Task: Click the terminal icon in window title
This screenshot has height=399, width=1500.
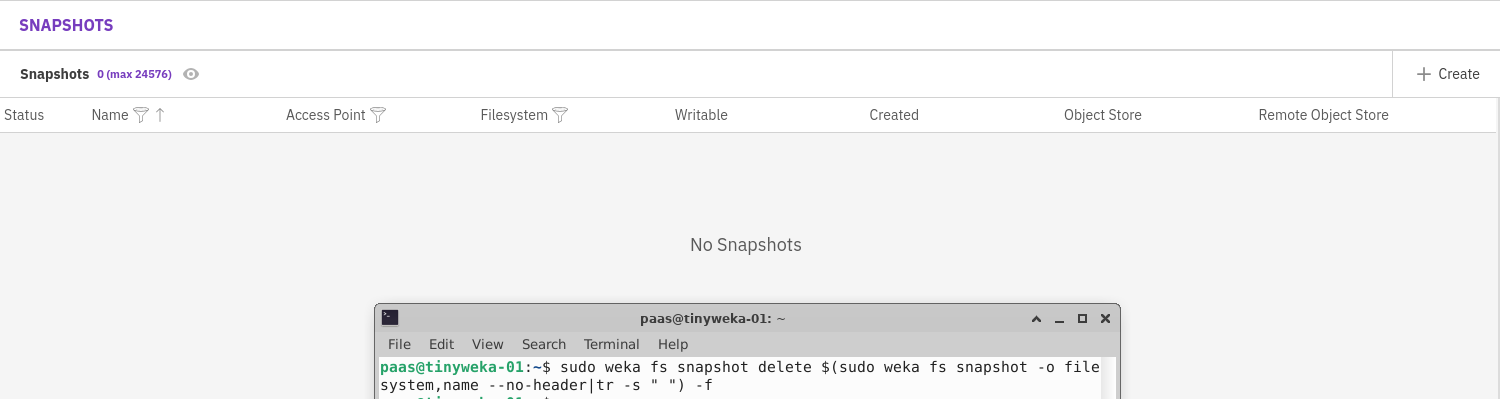Action: (x=390, y=318)
